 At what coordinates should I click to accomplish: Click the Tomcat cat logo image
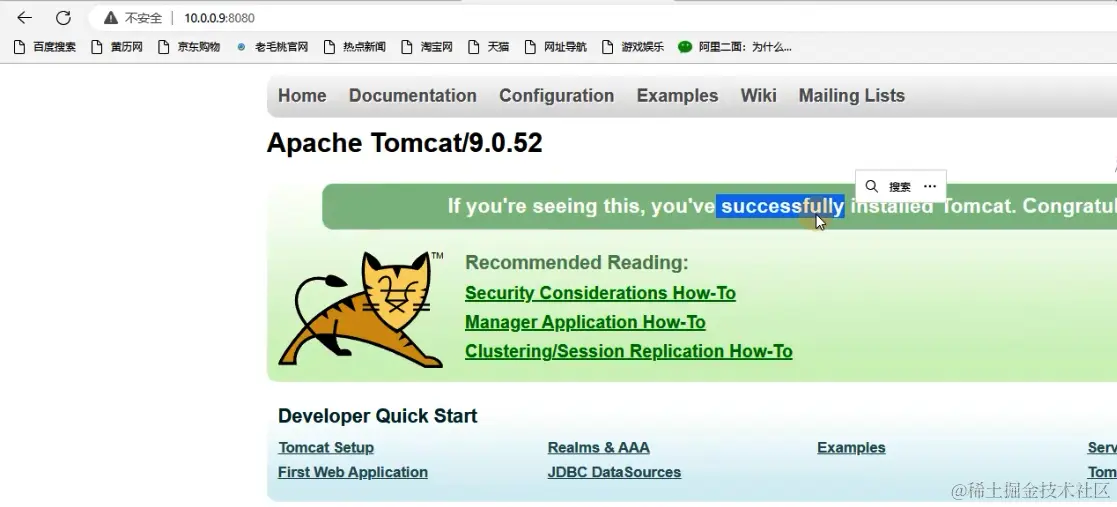[x=360, y=309]
